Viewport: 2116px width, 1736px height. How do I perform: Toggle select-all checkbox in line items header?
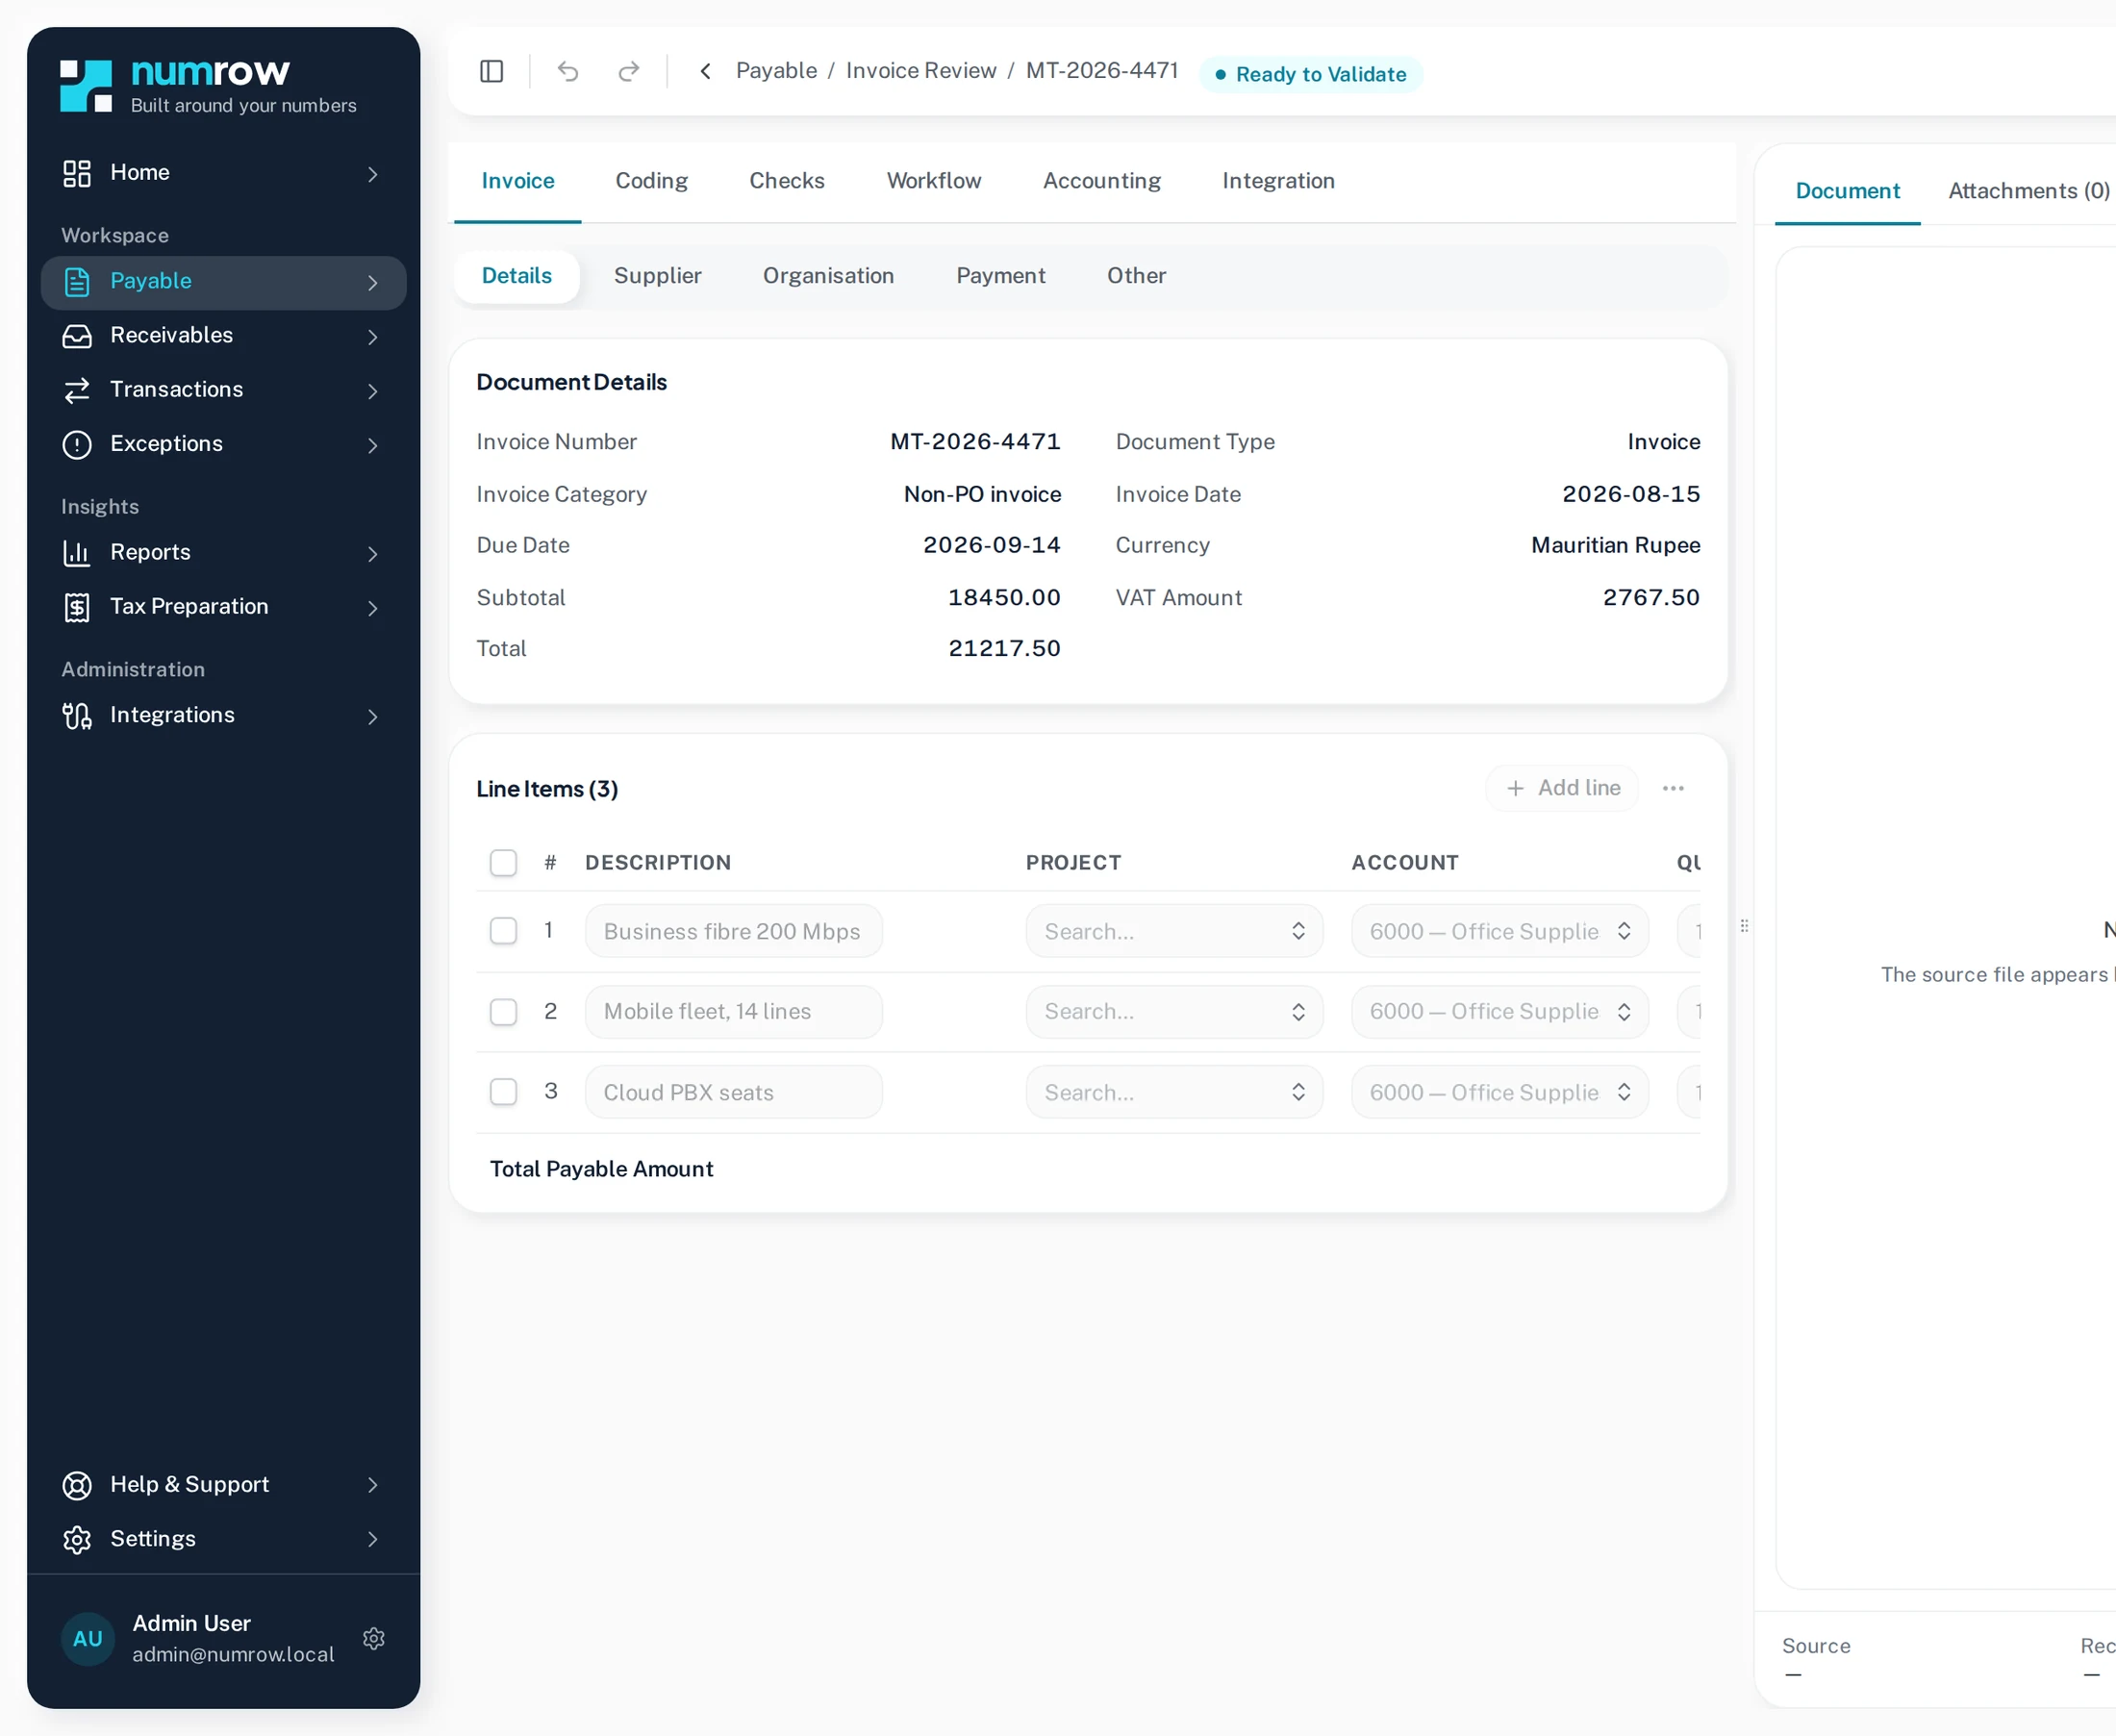tap(503, 862)
